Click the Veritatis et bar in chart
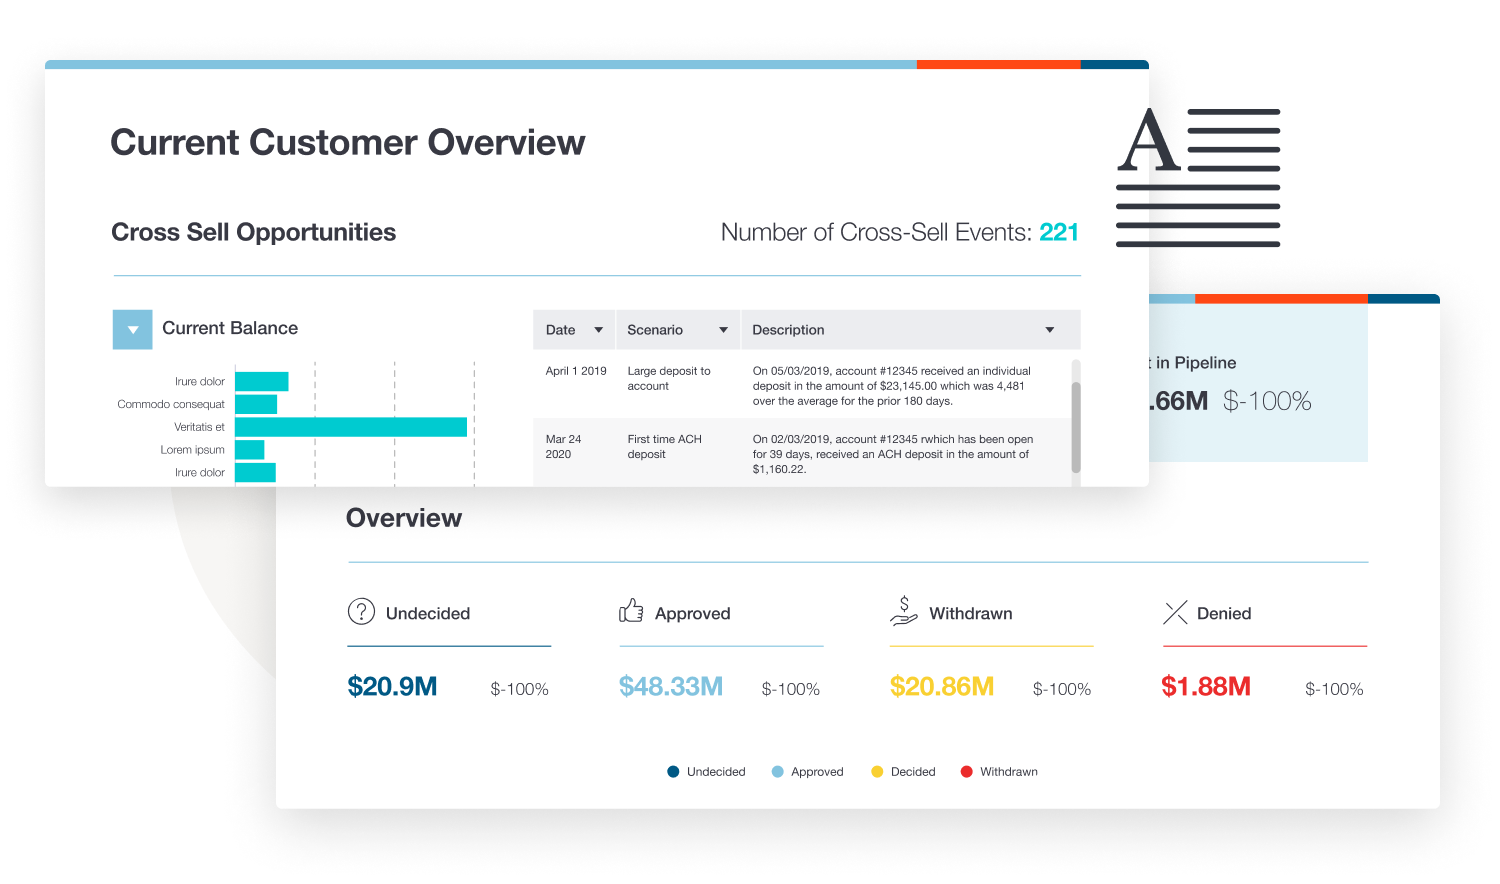Image resolution: width=1500 pixels, height=884 pixels. 350,427
